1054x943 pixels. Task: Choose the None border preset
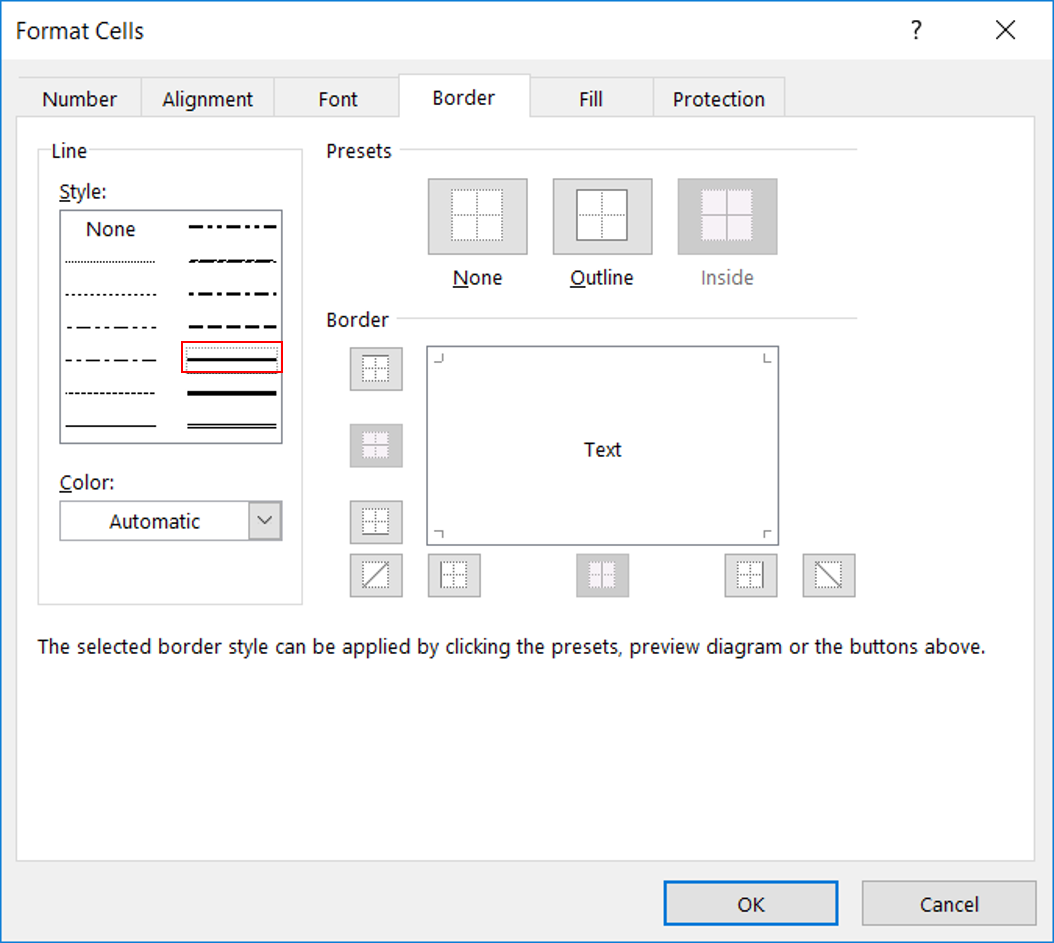coord(477,217)
